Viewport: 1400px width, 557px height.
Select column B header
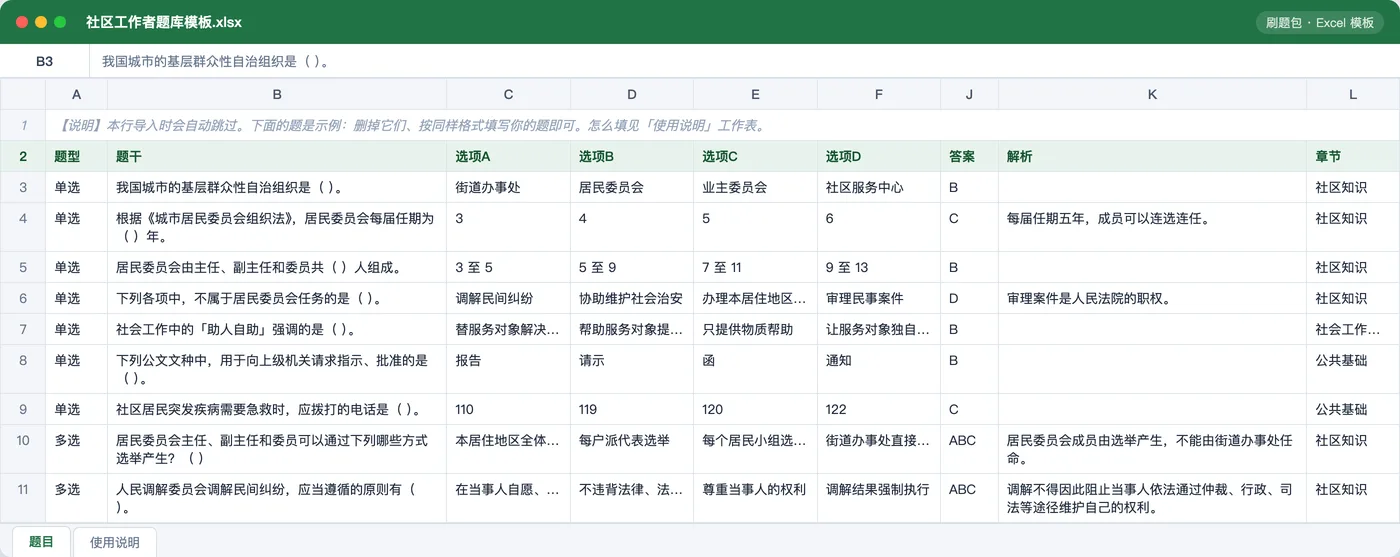pos(277,94)
